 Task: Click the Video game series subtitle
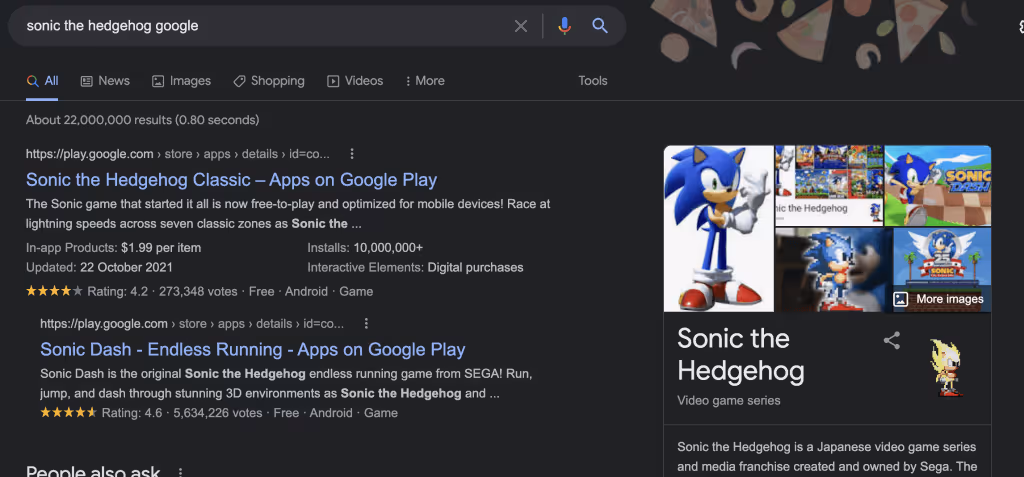(729, 401)
